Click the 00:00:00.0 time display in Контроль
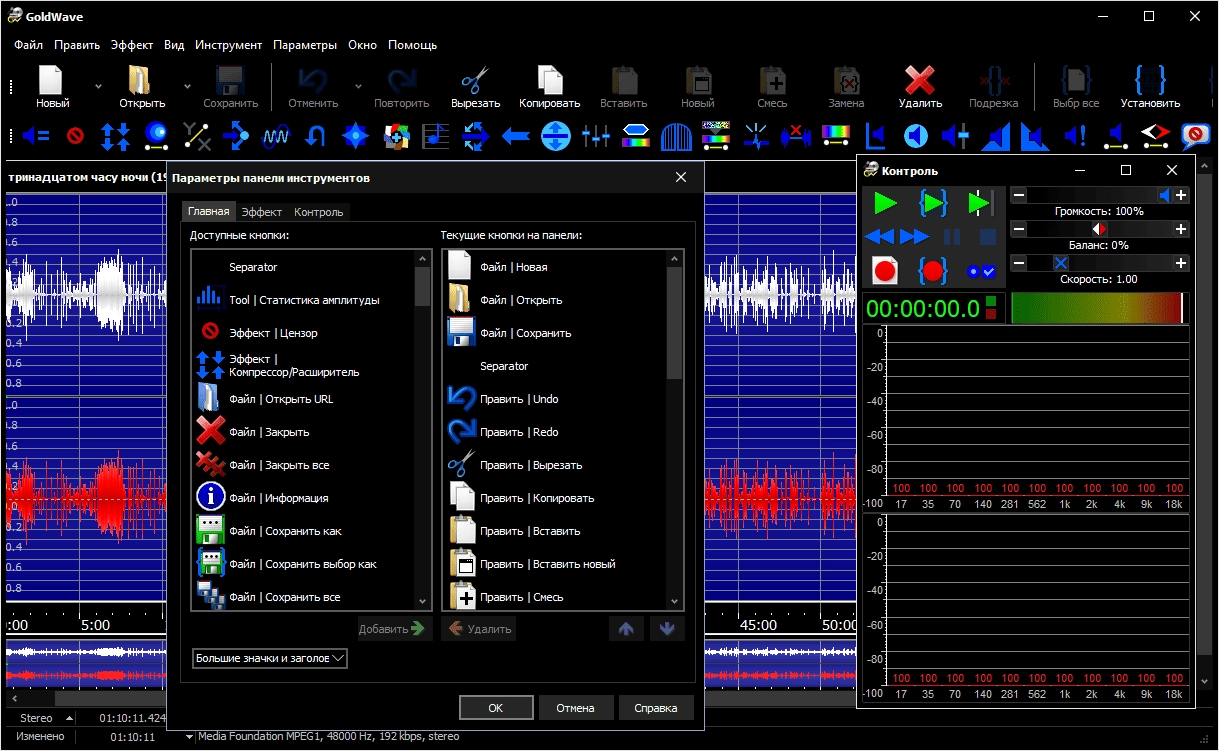 click(923, 308)
